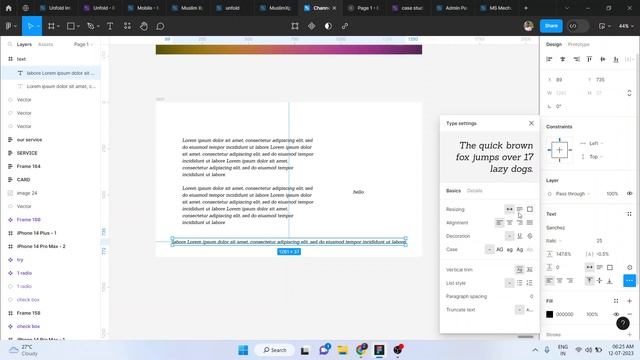640x360 pixels.
Task: Click the fill opacity 100% value
Action: coord(592,314)
